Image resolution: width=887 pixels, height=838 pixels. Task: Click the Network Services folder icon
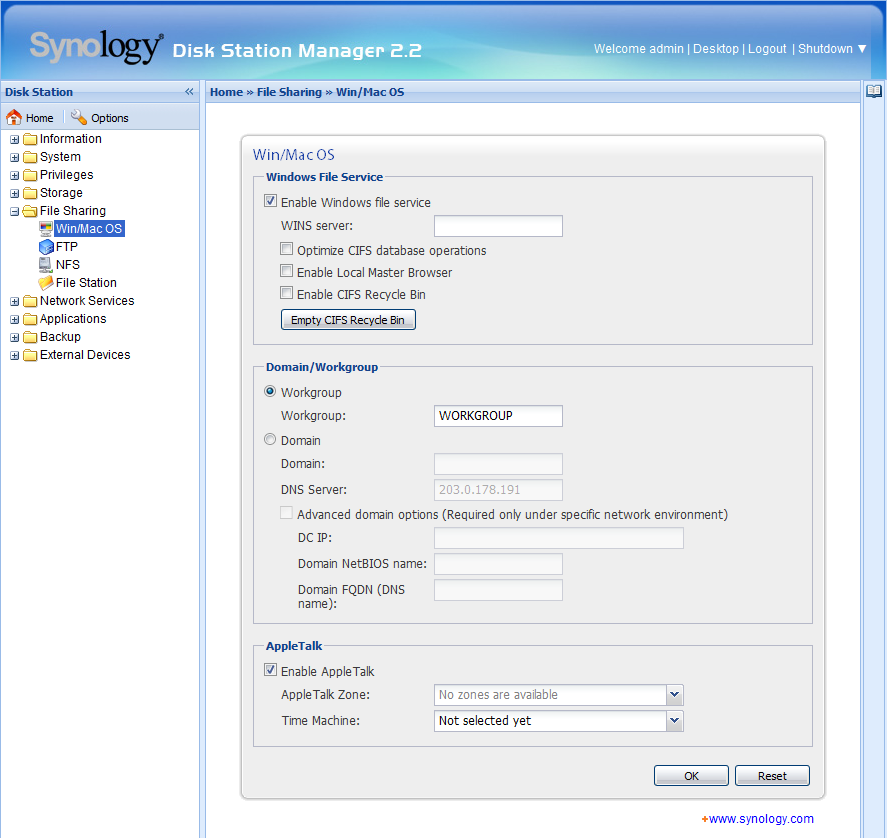click(x=30, y=301)
